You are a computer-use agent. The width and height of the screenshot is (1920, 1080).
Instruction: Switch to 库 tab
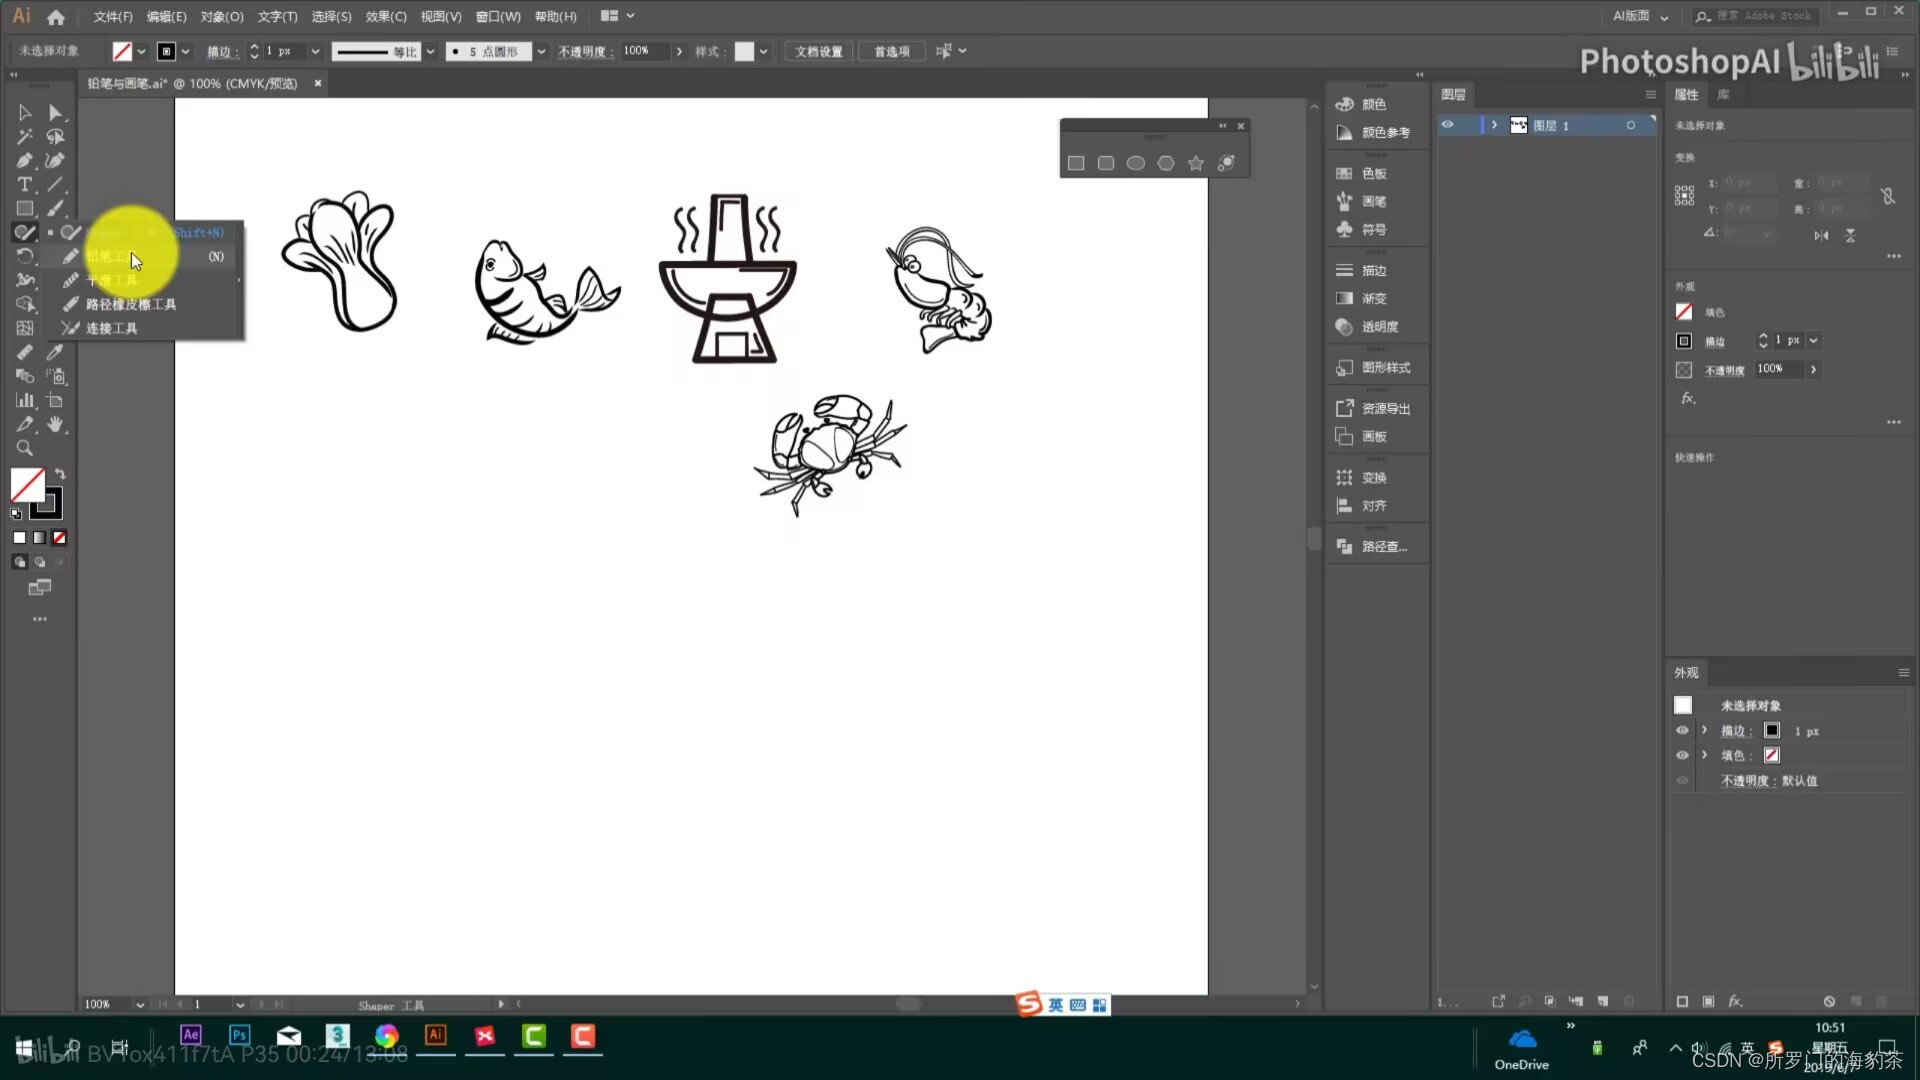point(1723,95)
